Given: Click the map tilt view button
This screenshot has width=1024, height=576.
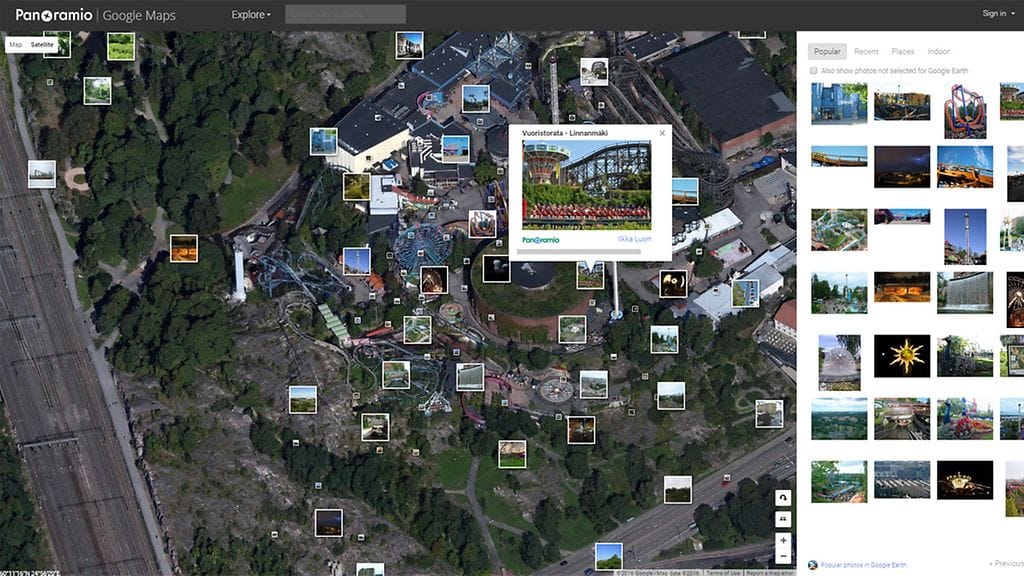Looking at the screenshot, I should point(783,518).
